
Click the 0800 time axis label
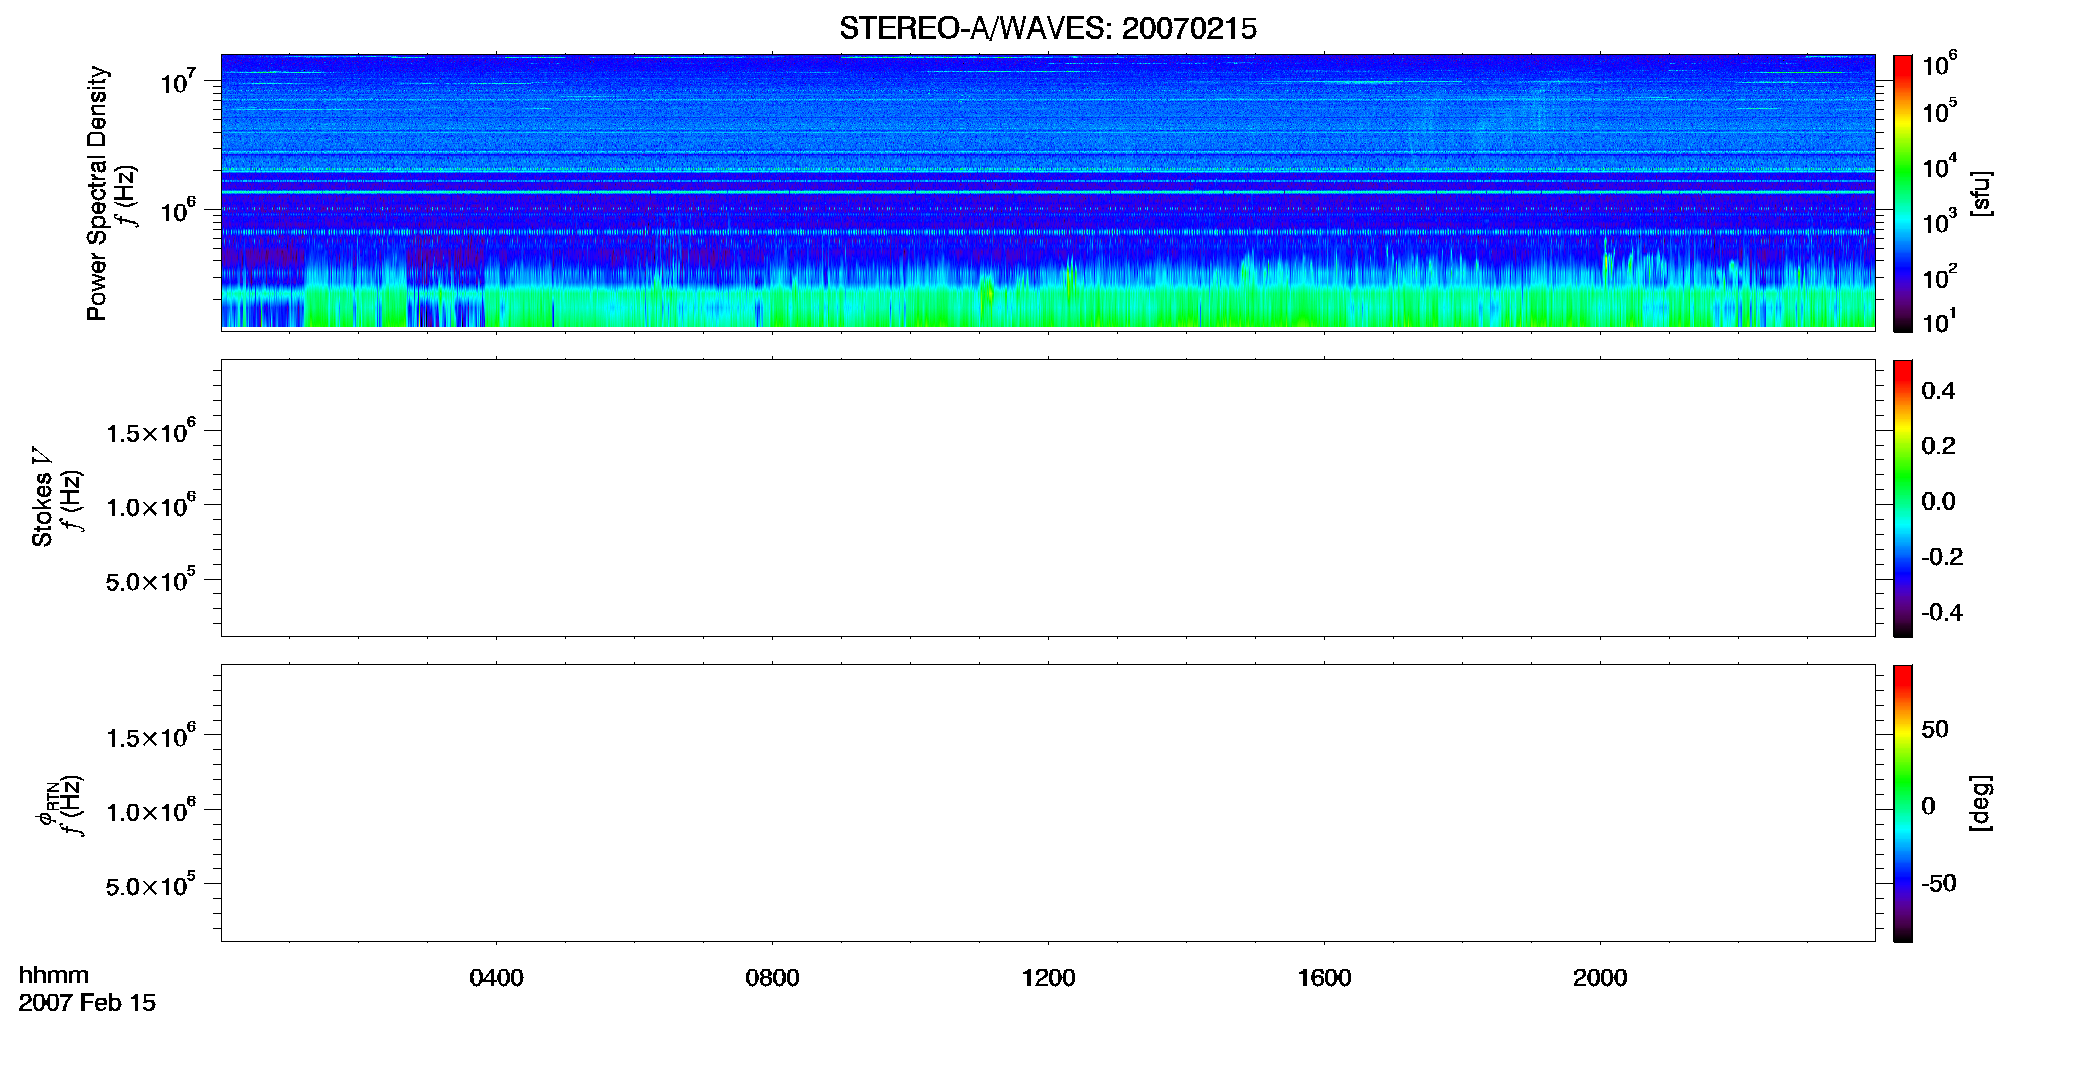pos(772,978)
